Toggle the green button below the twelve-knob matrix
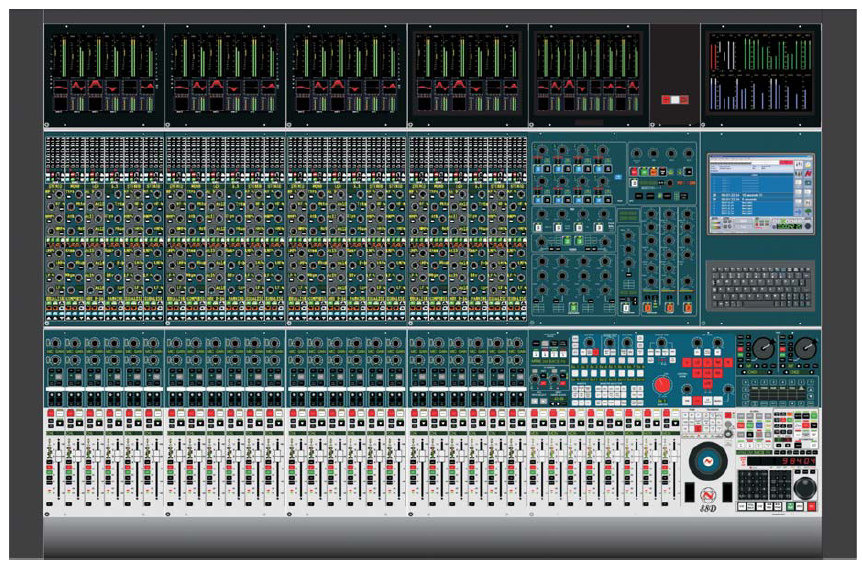Screen dimensions: 862x567 [x=573, y=307]
